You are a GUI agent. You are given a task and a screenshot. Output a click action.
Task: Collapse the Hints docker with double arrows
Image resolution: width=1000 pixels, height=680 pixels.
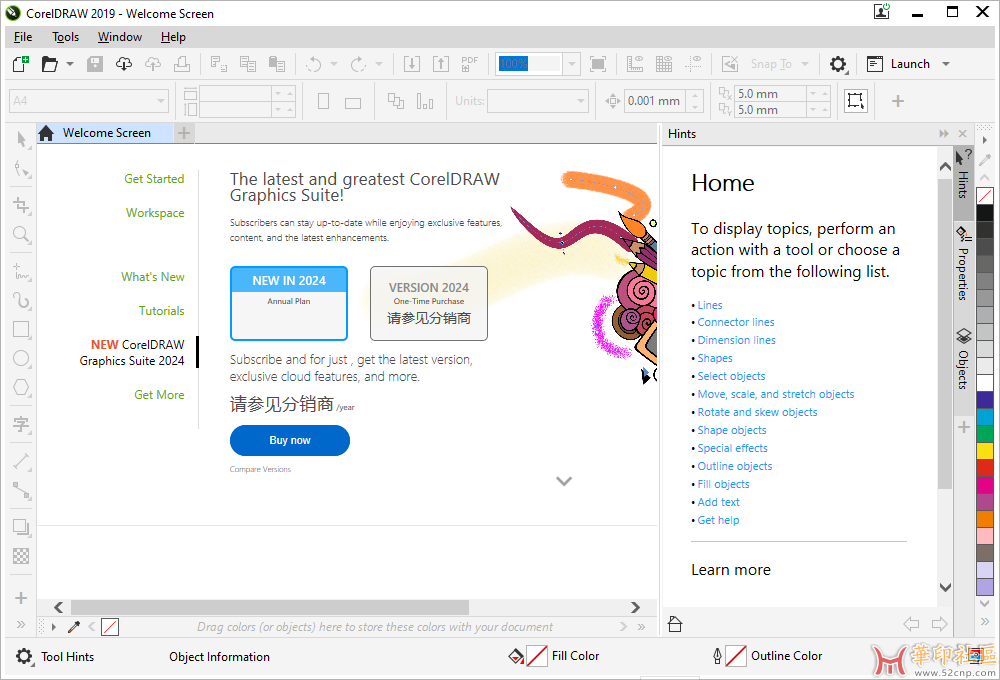coord(944,133)
